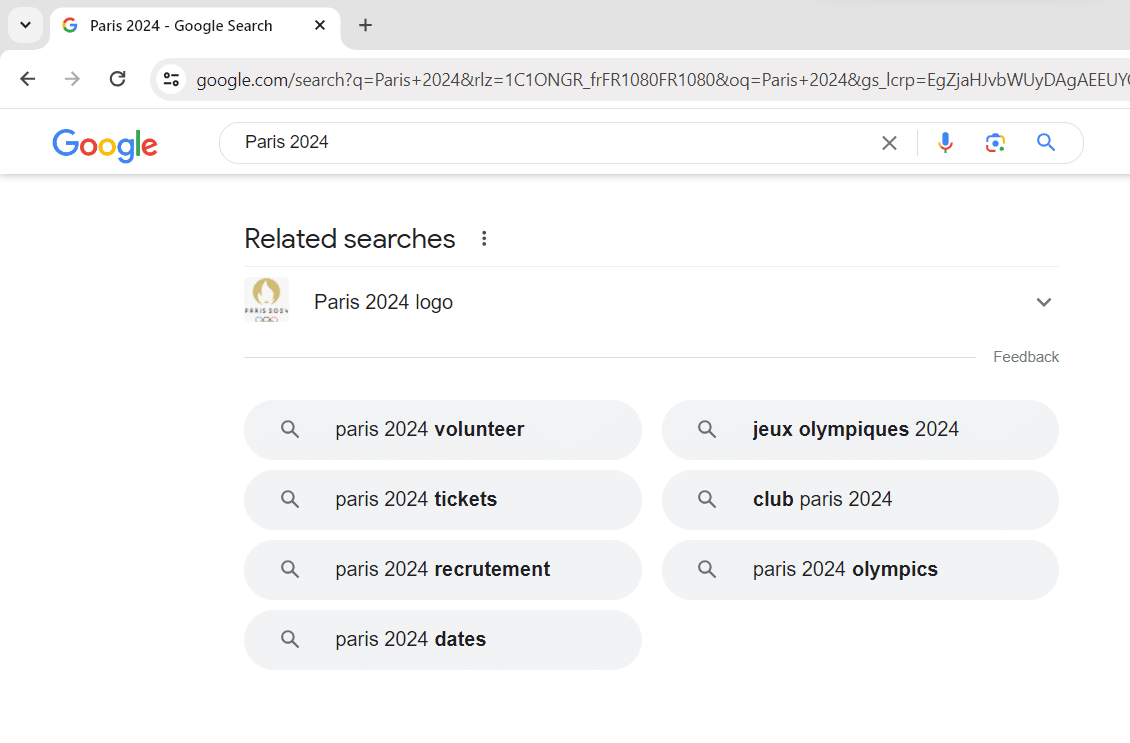Clear the search query with X
Viewport: 1130px width, 743px height.
(x=889, y=143)
